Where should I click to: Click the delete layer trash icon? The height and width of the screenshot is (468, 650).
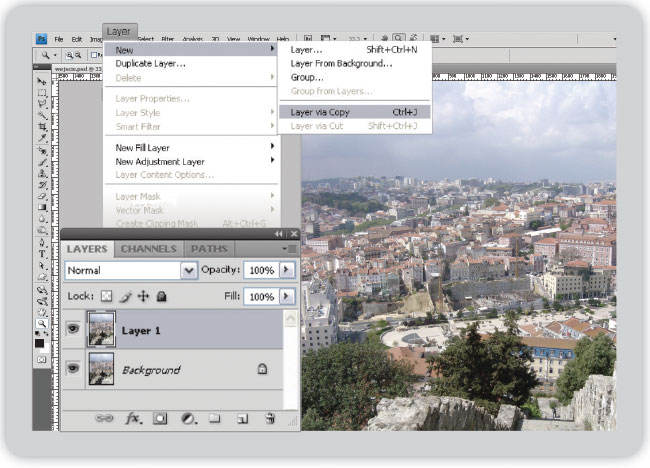tap(270, 418)
